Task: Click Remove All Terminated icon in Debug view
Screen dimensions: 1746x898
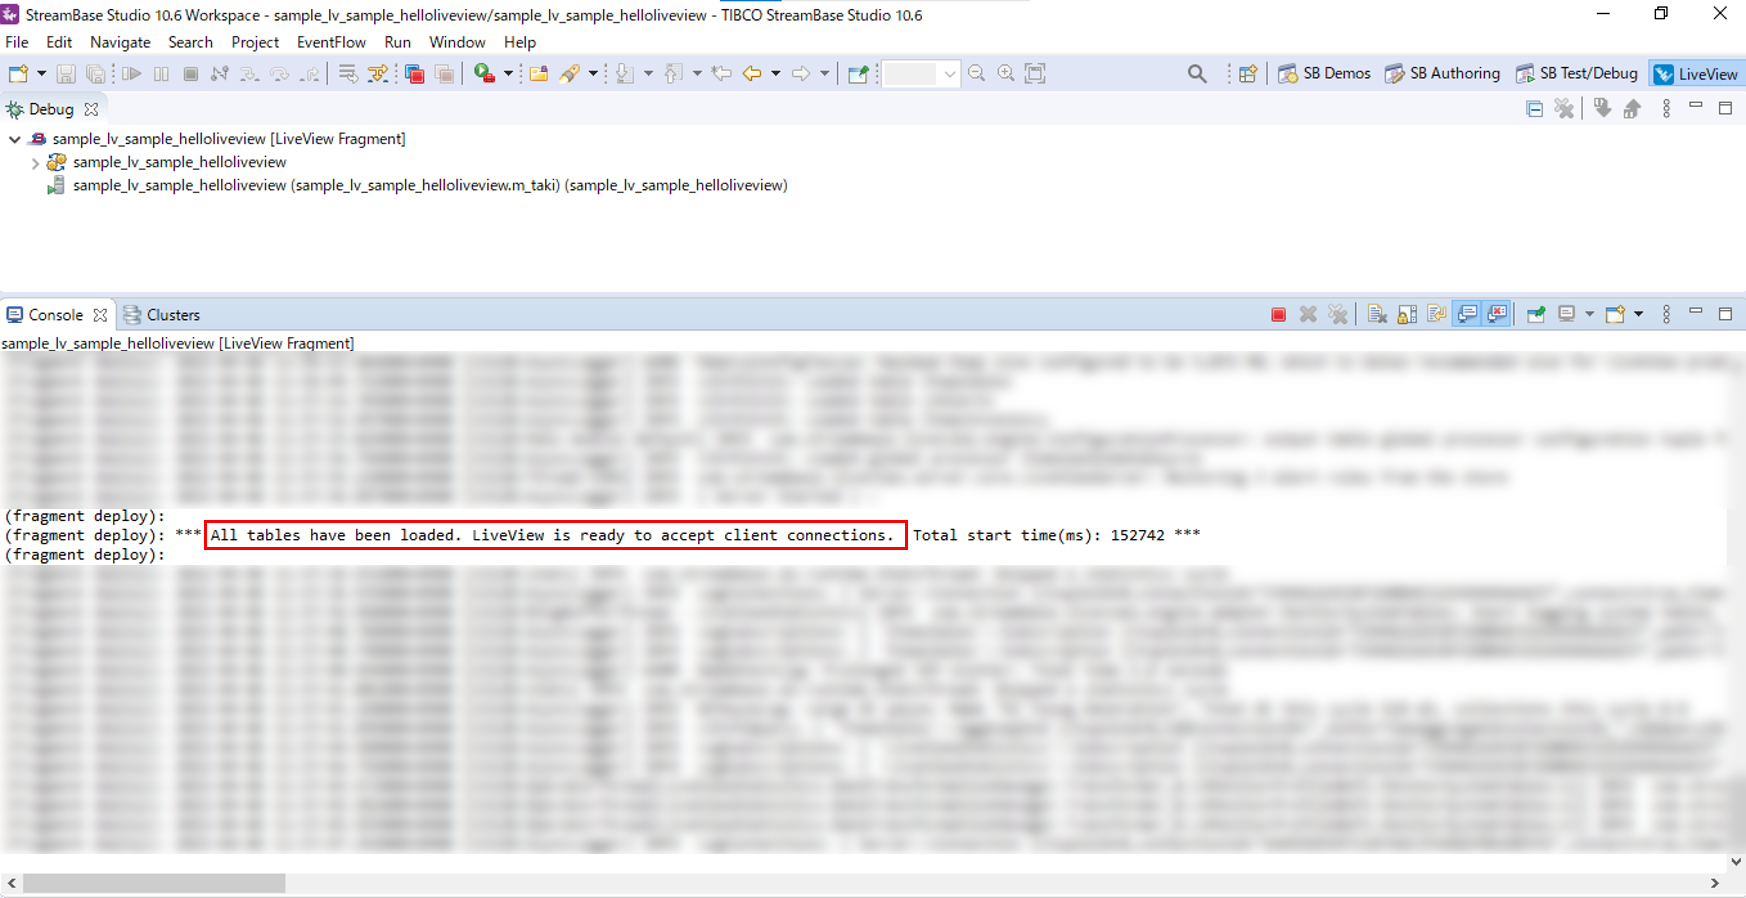Action: pos(1565,109)
